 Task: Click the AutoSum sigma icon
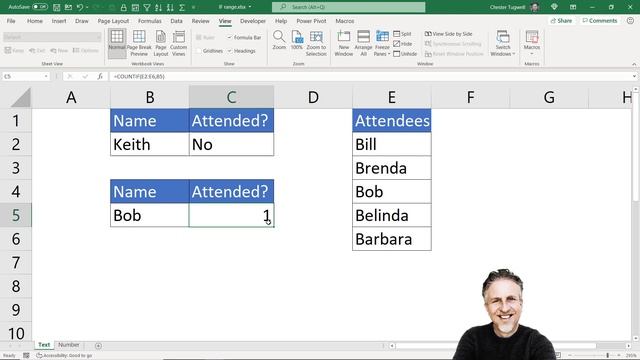pyautogui.click(x=182, y=7)
